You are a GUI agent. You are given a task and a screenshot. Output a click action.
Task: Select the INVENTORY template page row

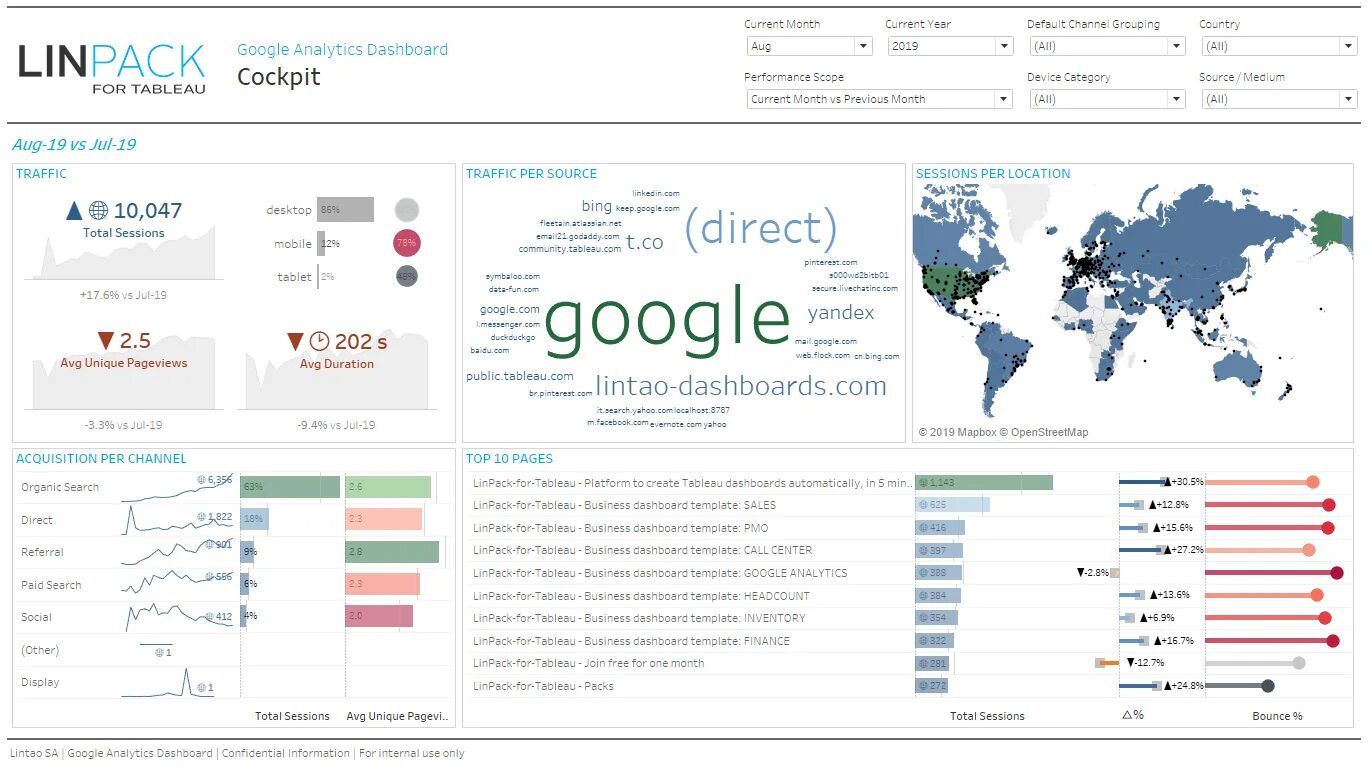pos(639,618)
